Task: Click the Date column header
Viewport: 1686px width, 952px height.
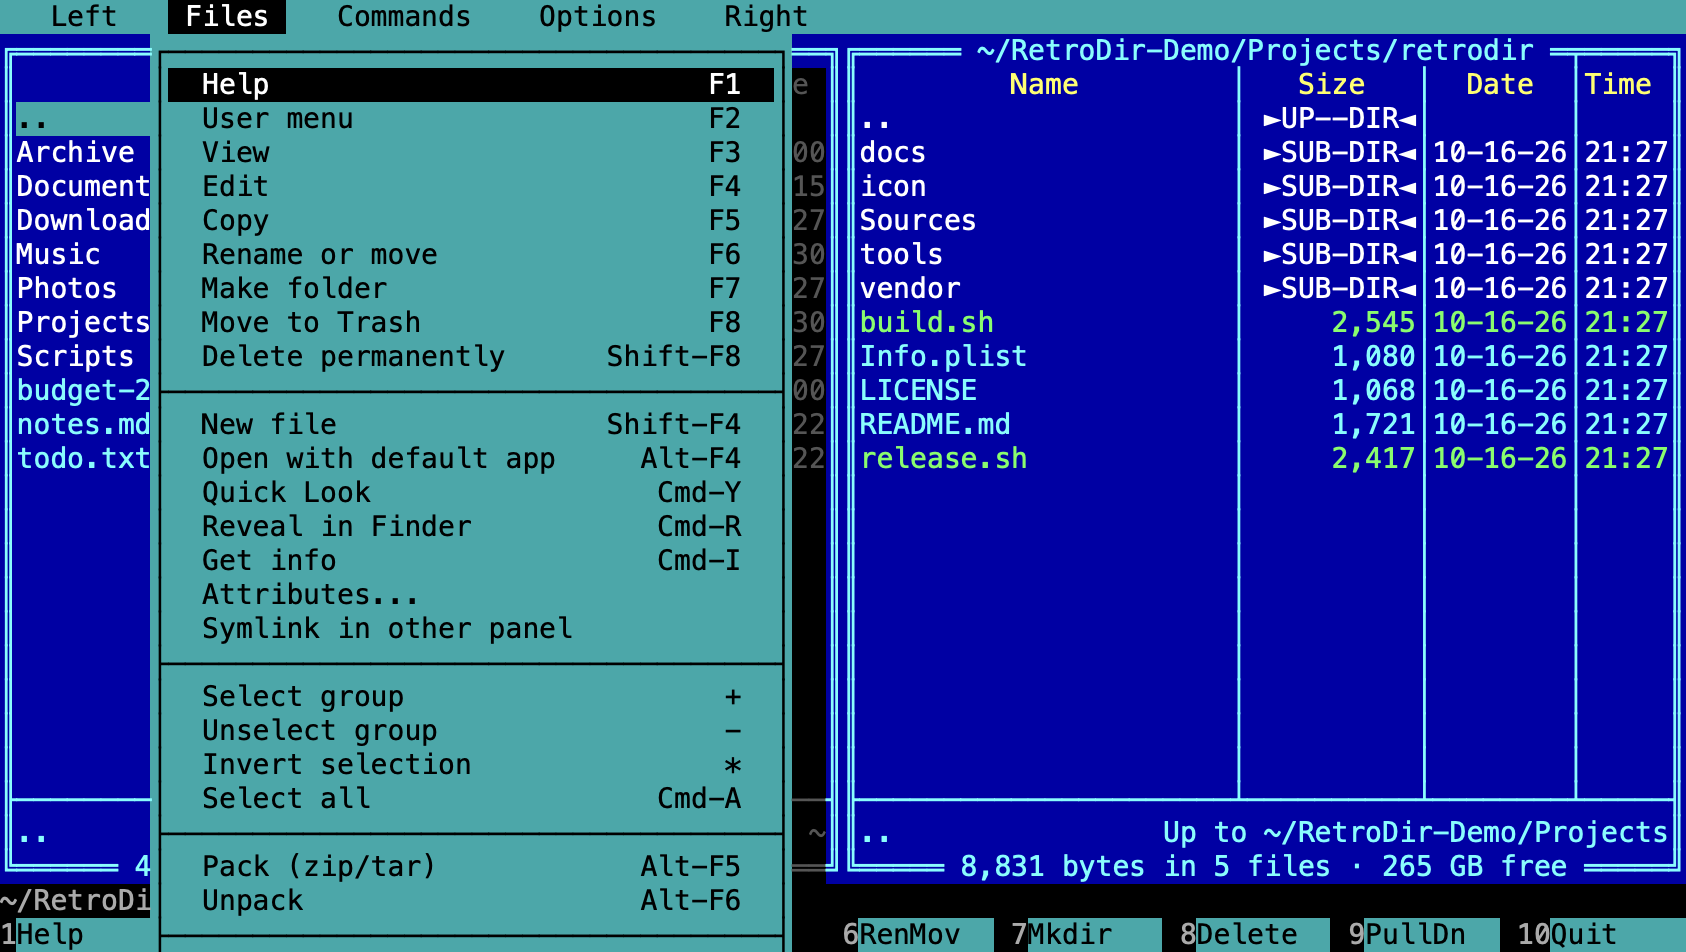Action: point(1499,85)
